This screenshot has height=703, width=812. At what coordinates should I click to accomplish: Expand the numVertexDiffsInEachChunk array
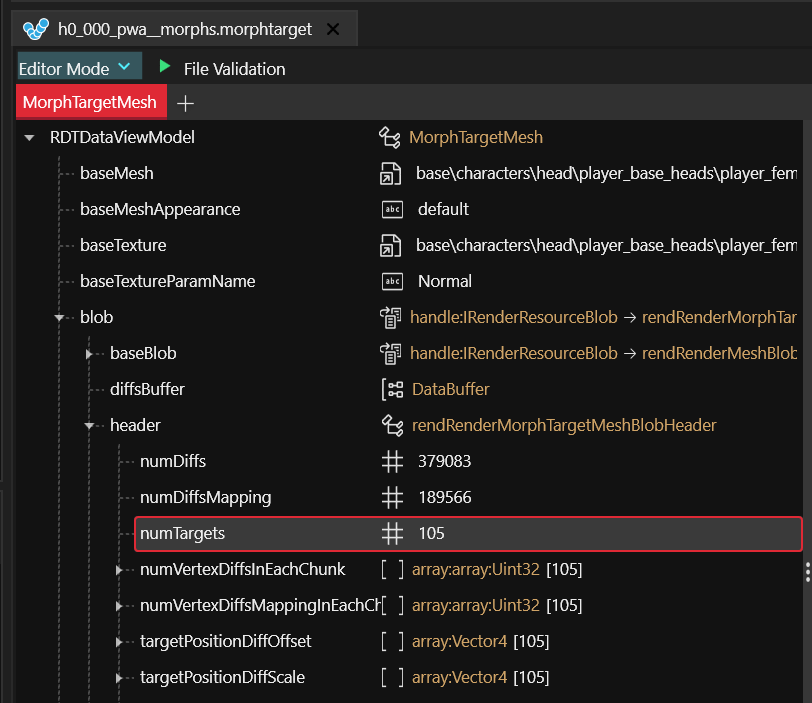[x=121, y=570]
